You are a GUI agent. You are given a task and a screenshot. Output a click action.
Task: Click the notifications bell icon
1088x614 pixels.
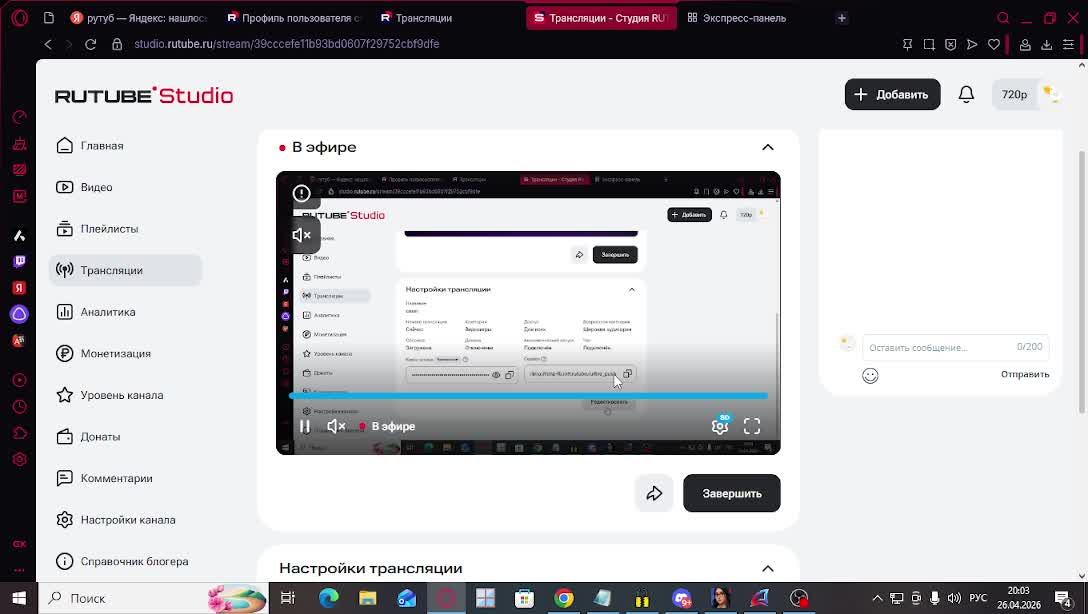point(966,94)
